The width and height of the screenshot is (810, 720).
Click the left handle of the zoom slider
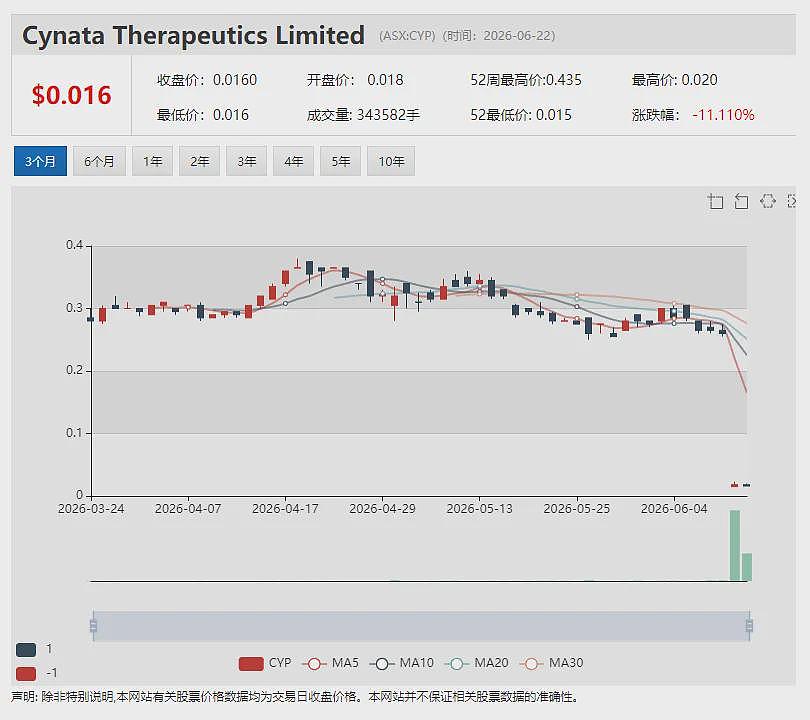pos(94,626)
